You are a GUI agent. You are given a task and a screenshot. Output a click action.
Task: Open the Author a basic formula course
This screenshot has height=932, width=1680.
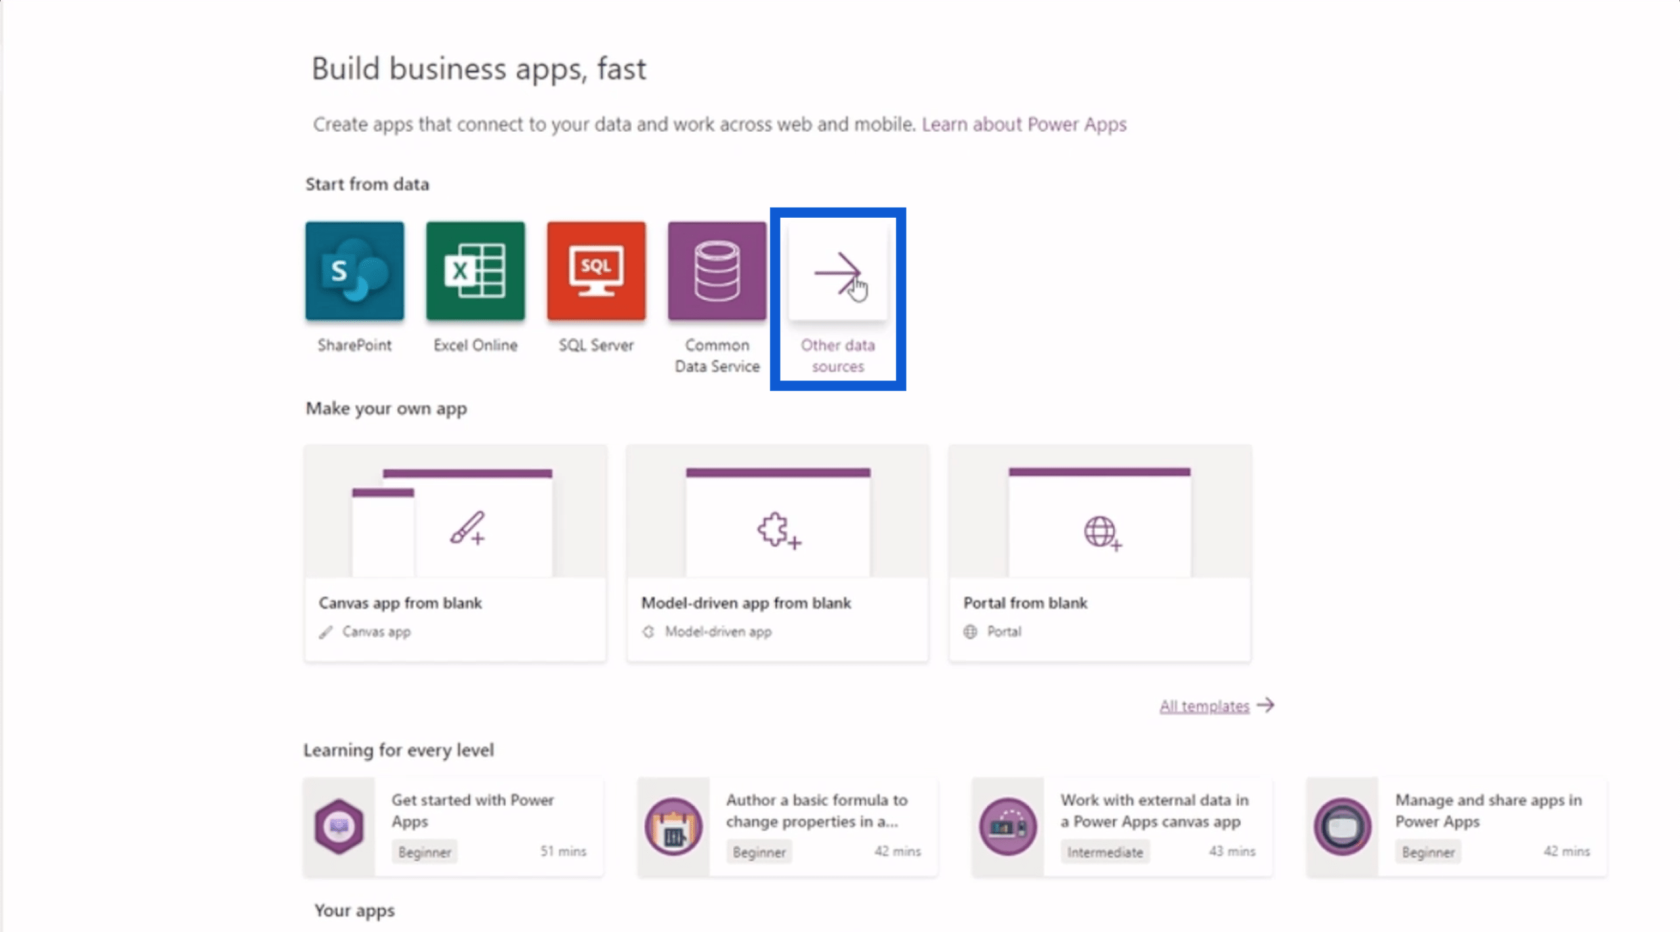[x=816, y=810]
